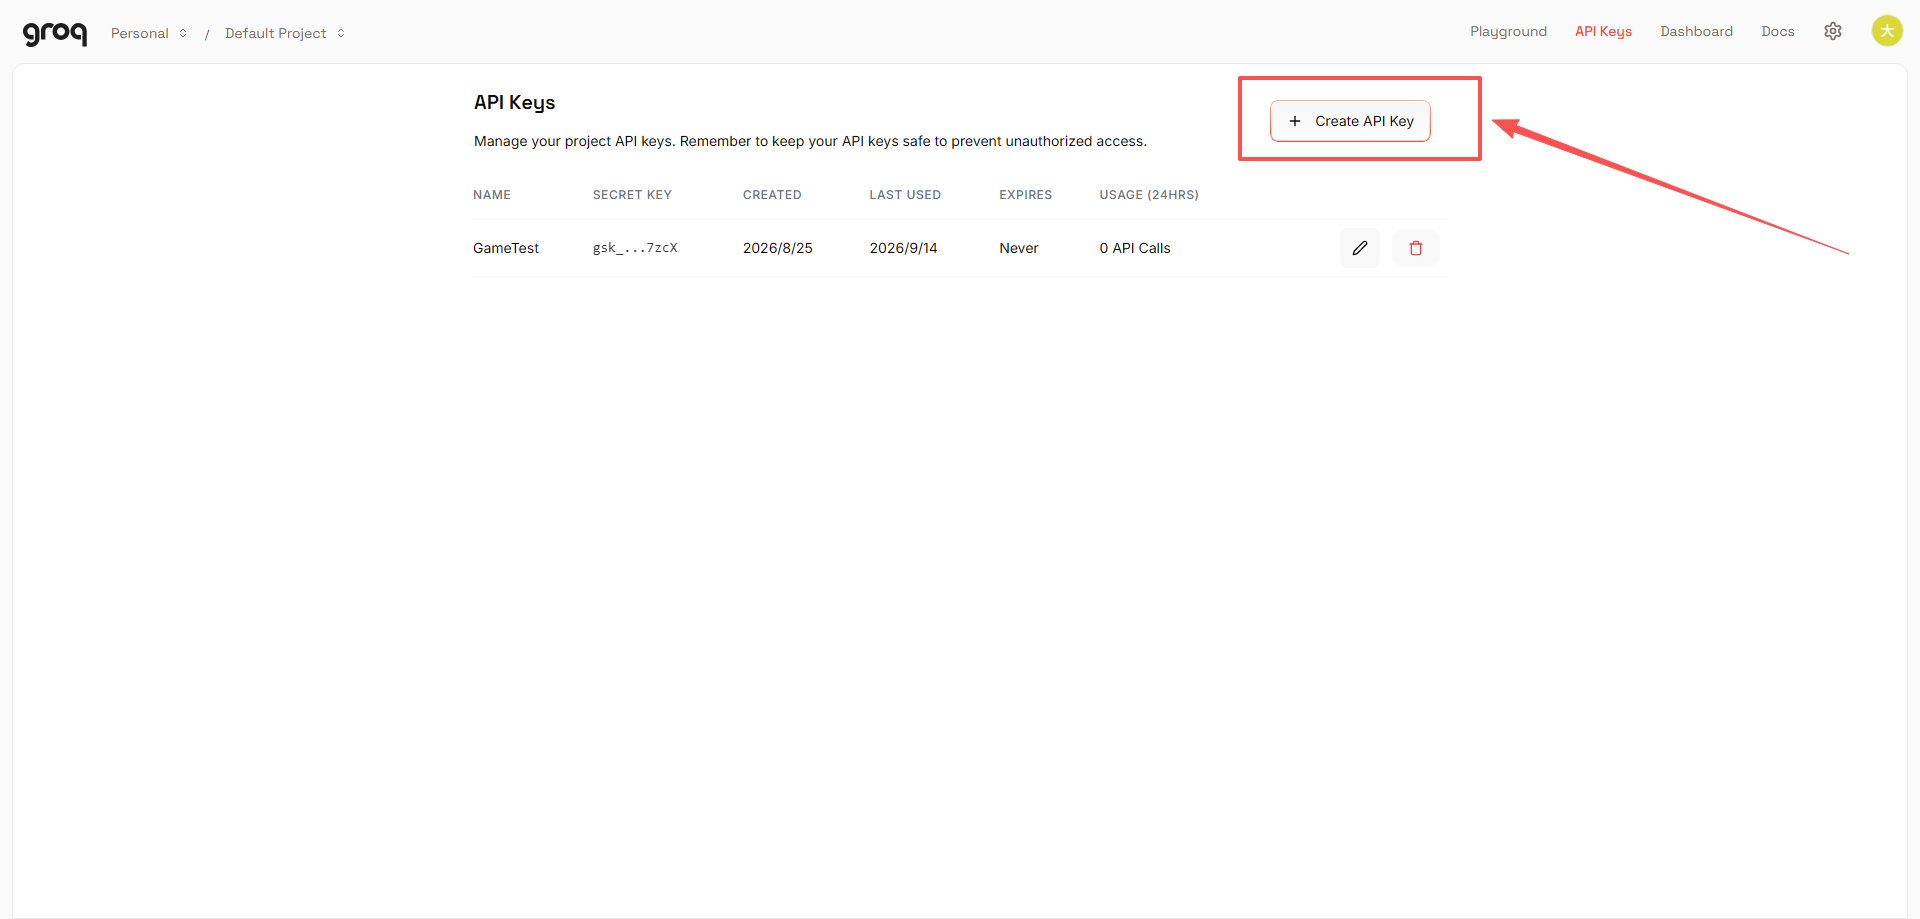Image resolution: width=1920 pixels, height=919 pixels.
Task: Click the GameTest key name
Action: (x=506, y=248)
